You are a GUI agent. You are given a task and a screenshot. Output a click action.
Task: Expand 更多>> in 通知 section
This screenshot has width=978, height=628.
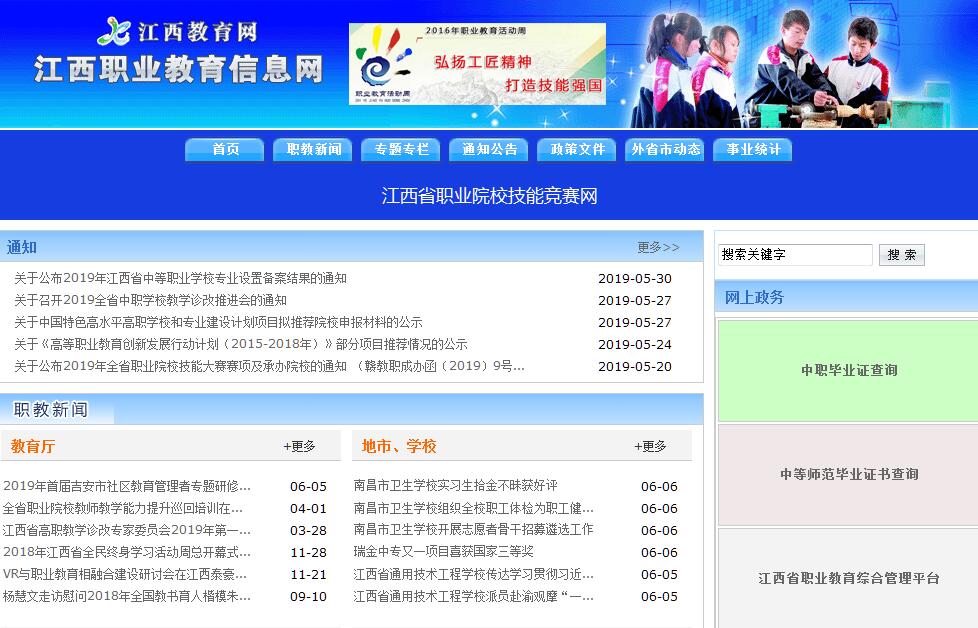click(x=658, y=247)
